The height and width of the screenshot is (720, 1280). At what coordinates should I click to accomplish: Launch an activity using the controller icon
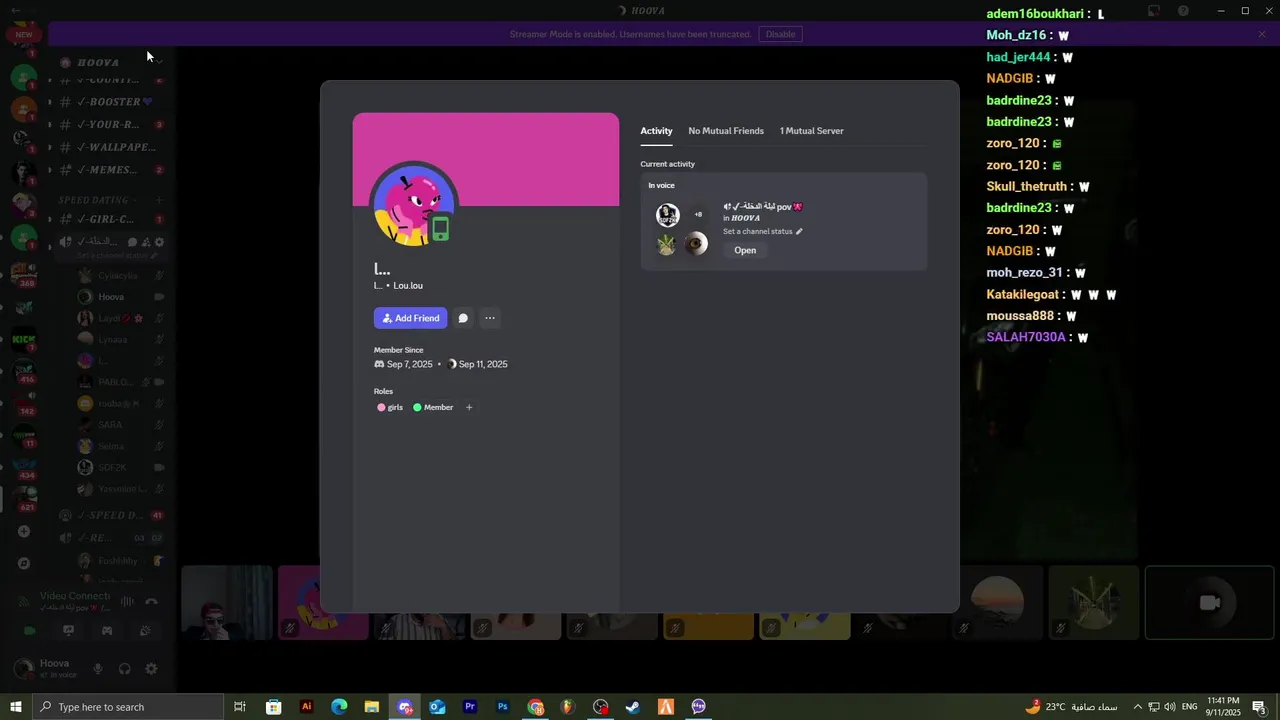[107, 631]
